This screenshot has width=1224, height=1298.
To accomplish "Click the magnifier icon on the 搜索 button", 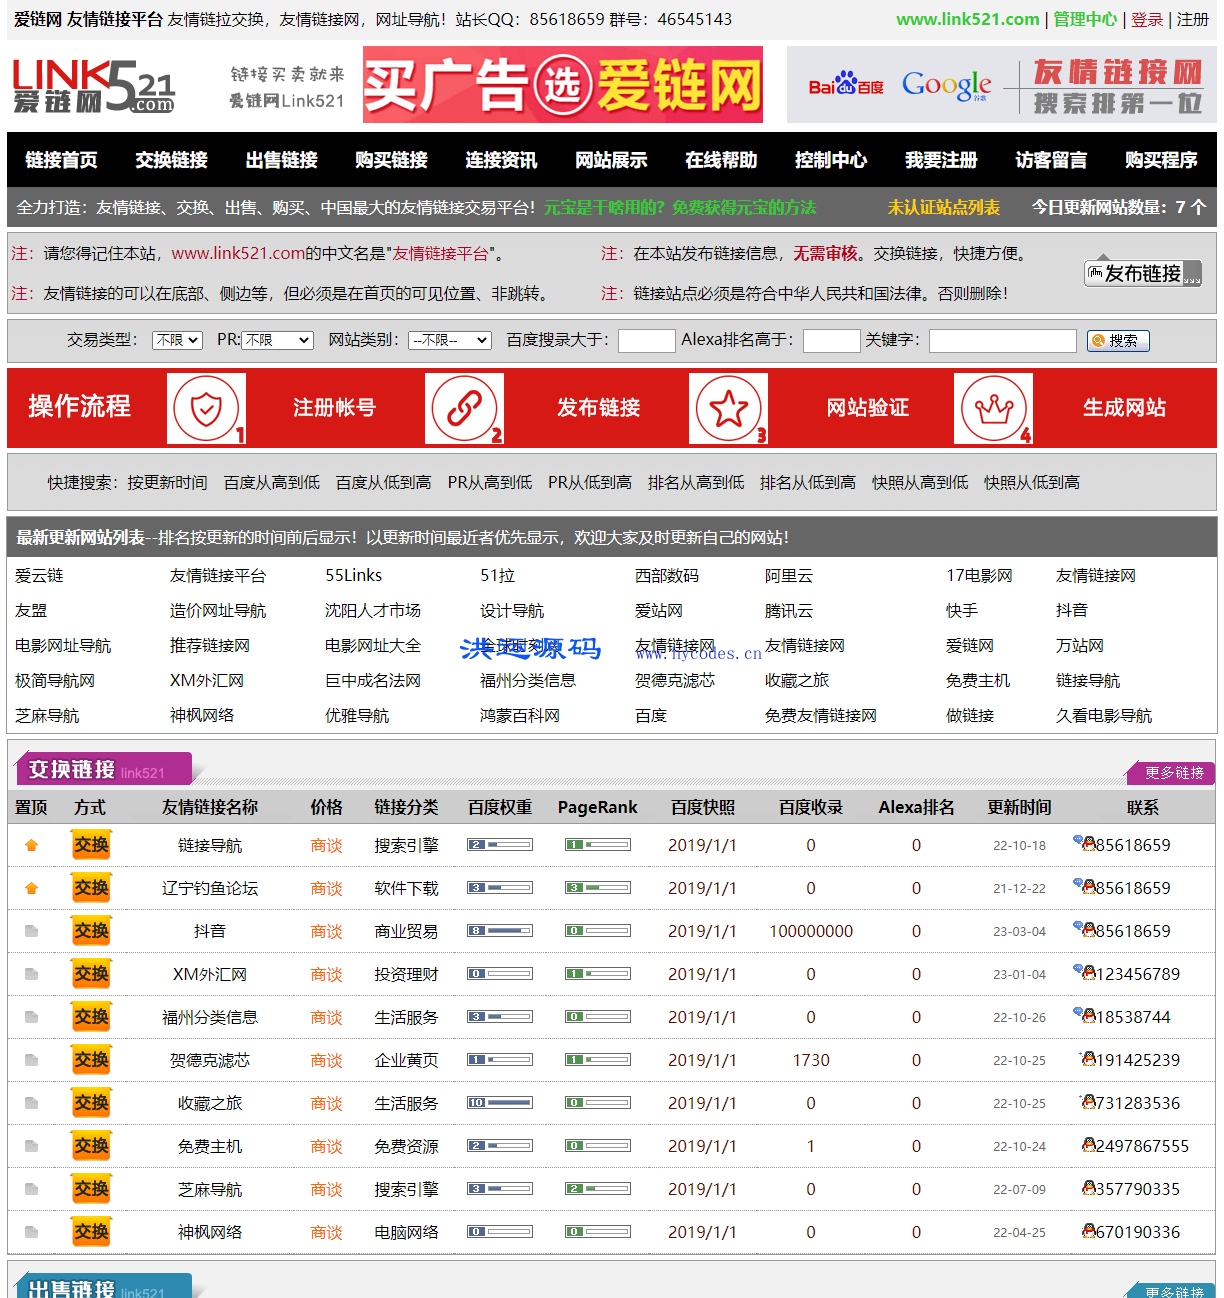I will 1098,340.
